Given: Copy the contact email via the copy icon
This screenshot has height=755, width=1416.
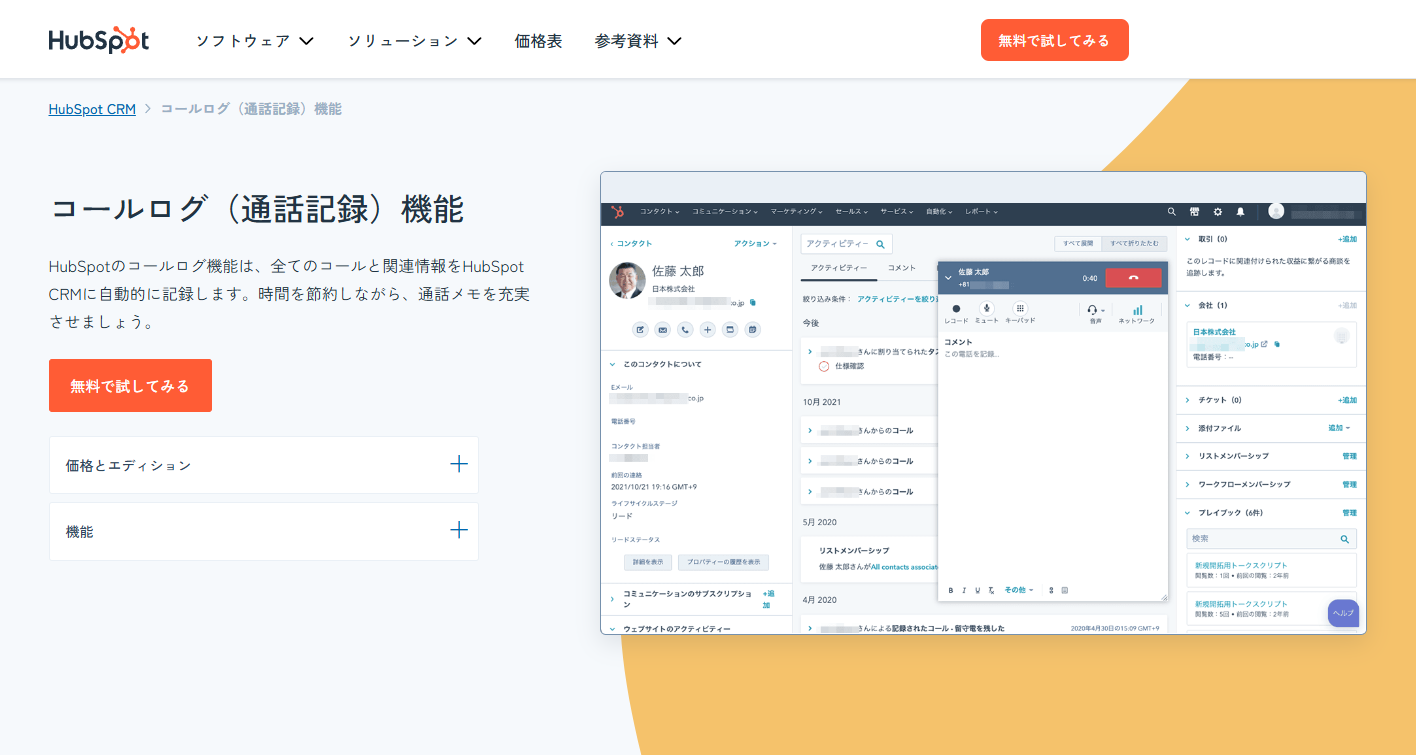Looking at the screenshot, I should 753,301.
